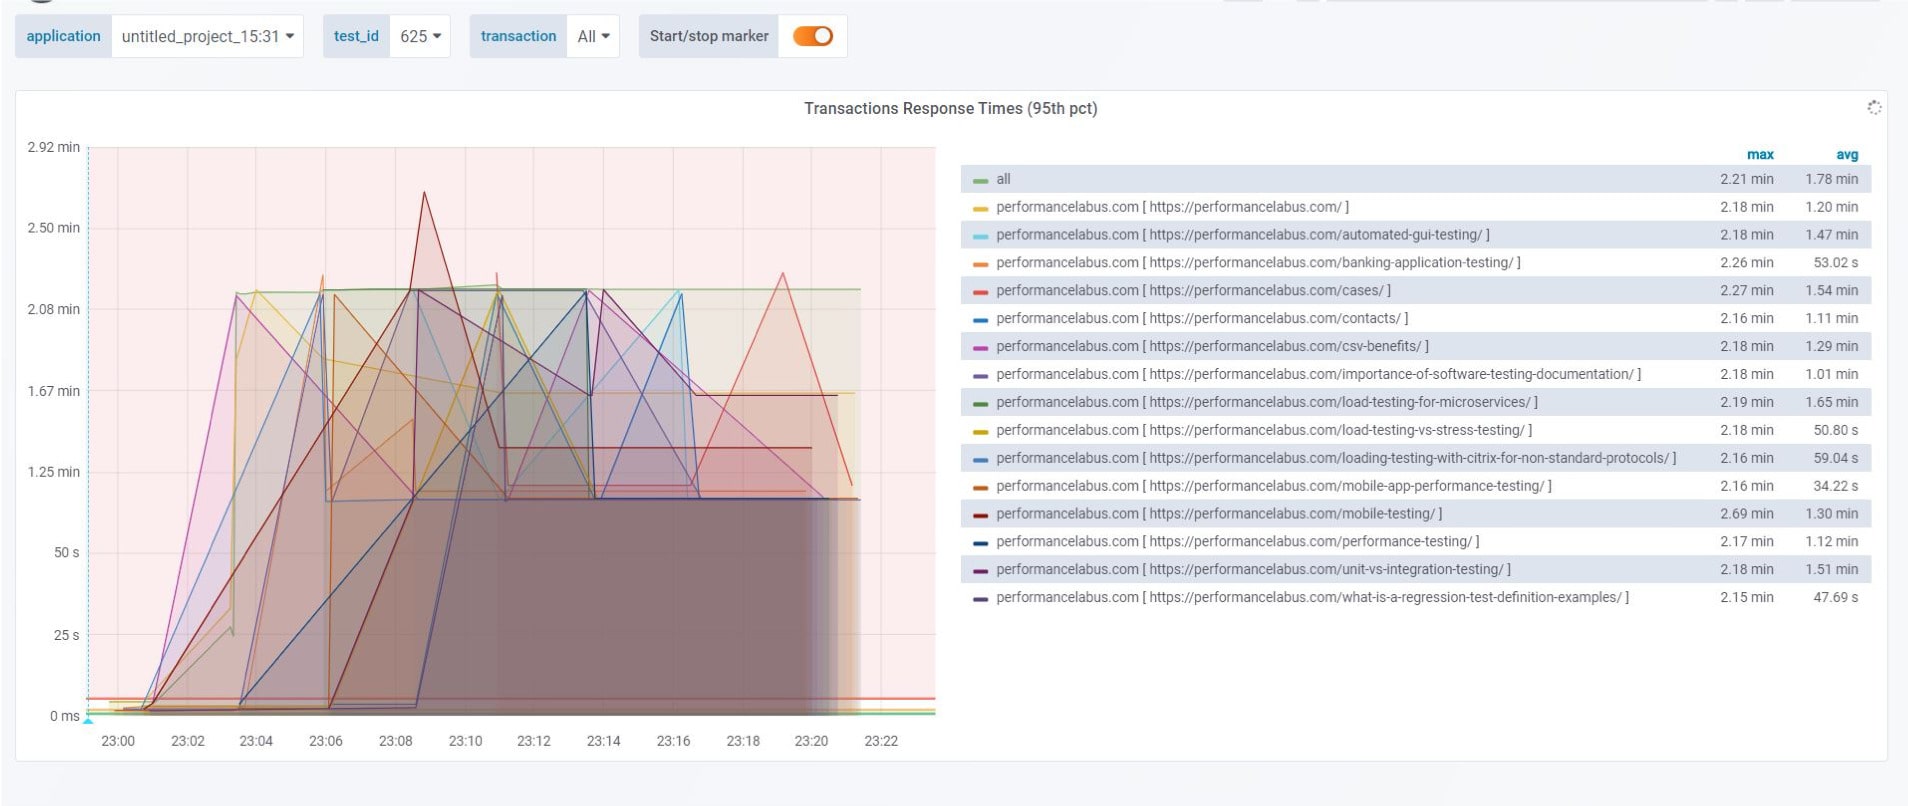
Task: Click the 1.78 min avg for all
Action: tap(1832, 179)
